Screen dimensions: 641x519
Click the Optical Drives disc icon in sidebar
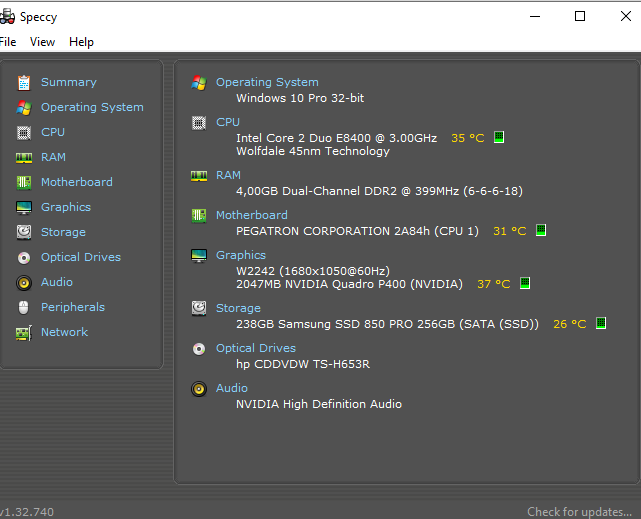pyautogui.click(x=24, y=257)
